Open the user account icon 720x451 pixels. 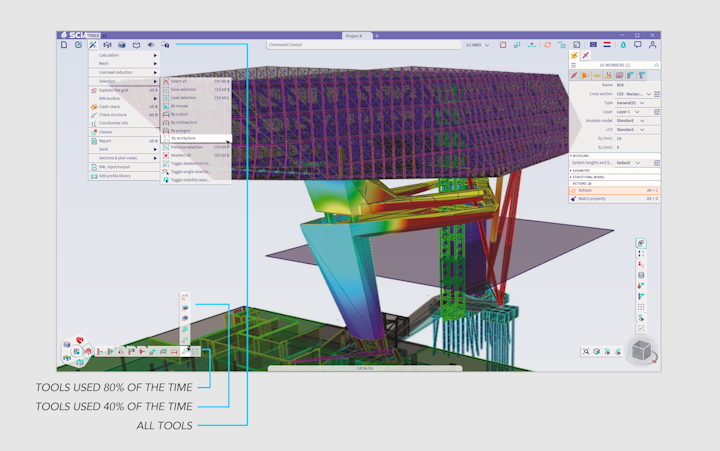[651, 45]
